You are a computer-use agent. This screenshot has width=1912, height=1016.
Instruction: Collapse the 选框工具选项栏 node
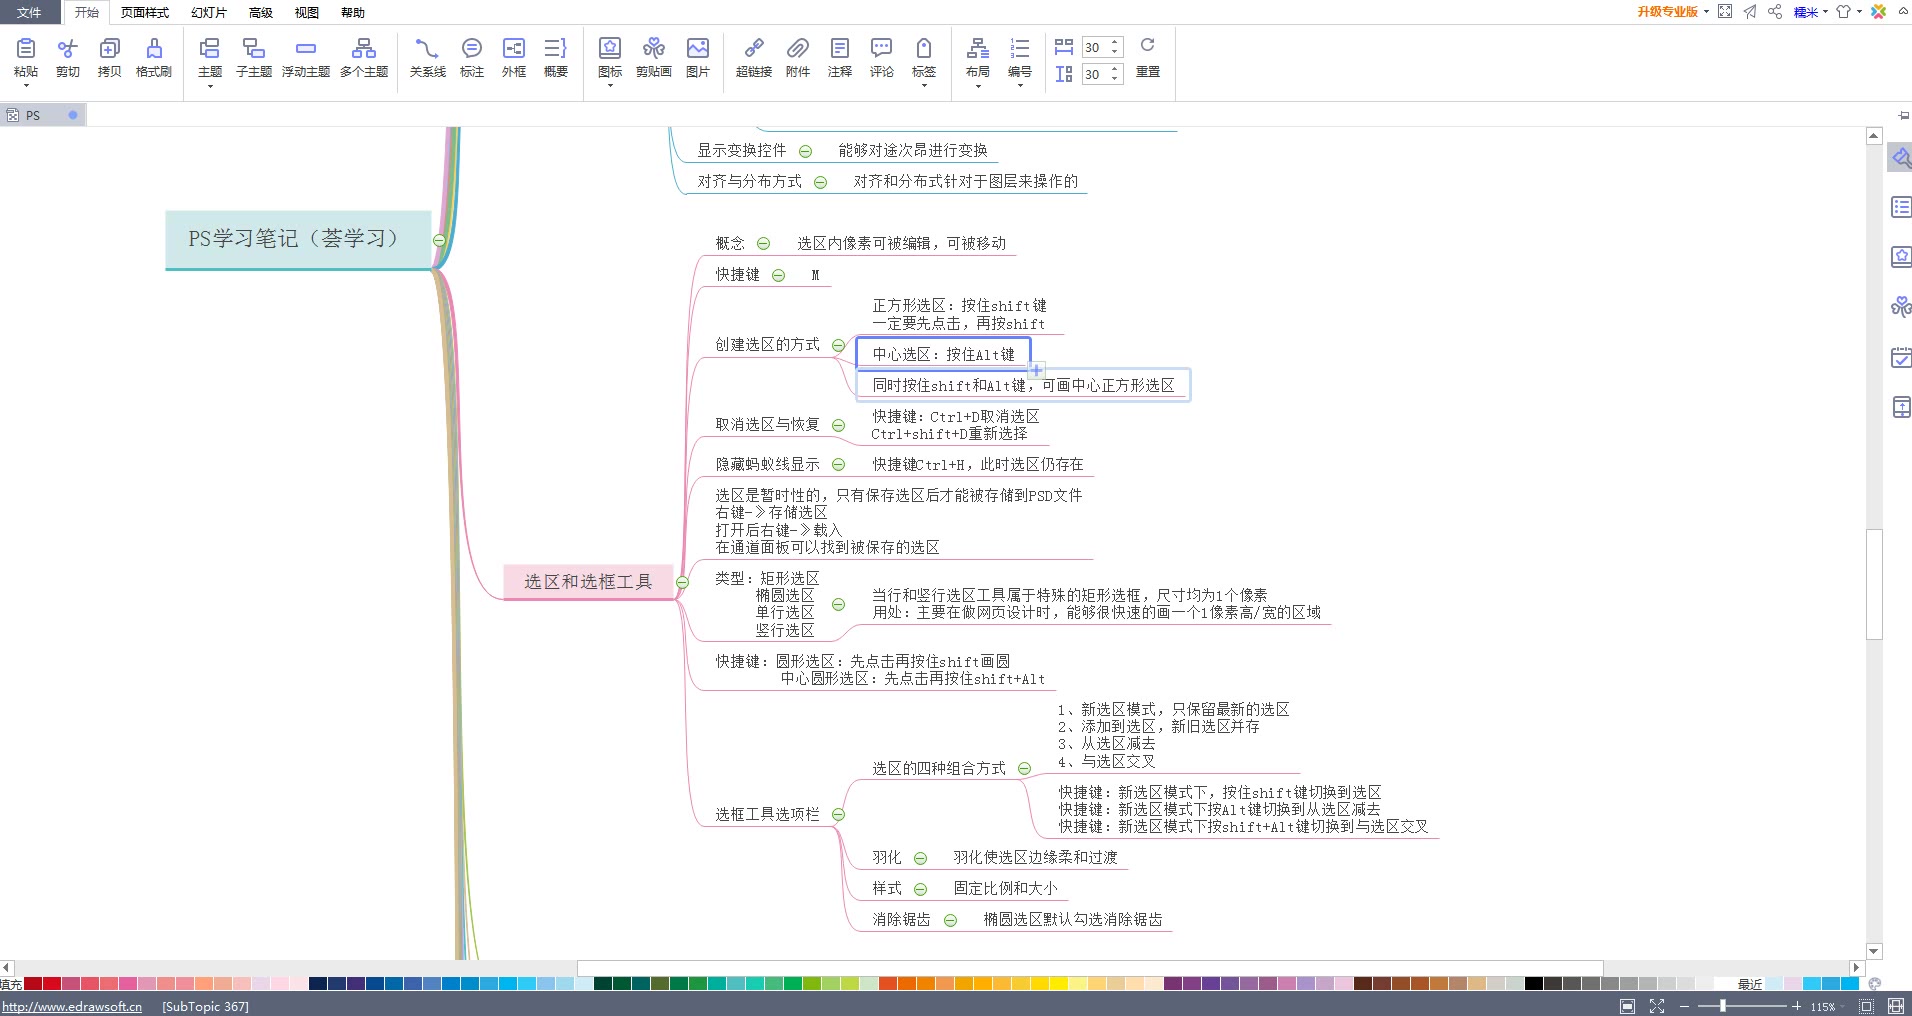coord(839,814)
